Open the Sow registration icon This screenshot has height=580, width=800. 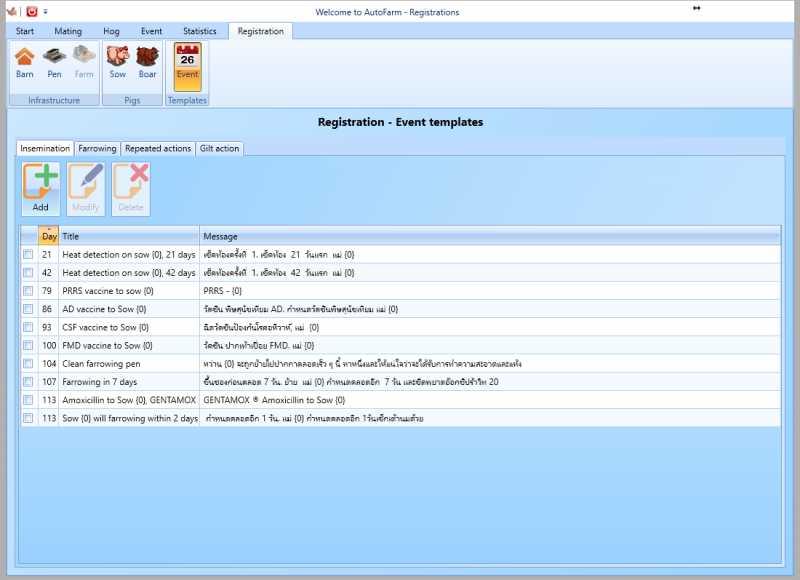pyautogui.click(x=117, y=62)
